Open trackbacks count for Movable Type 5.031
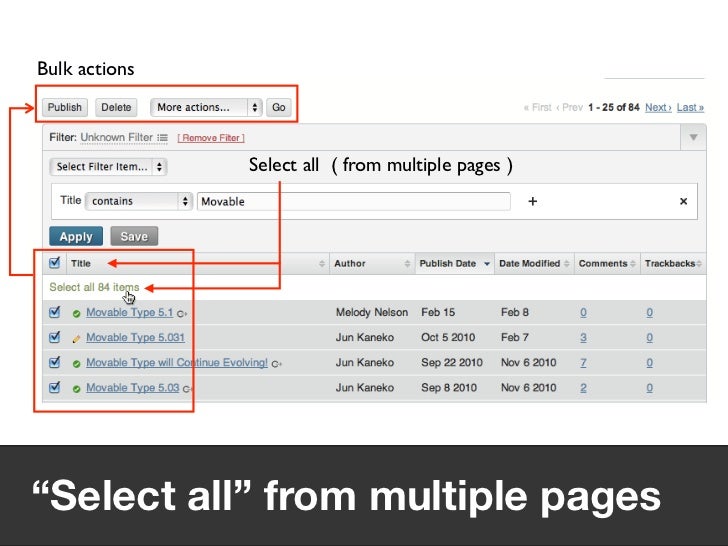This screenshot has height=546, width=728. point(650,338)
